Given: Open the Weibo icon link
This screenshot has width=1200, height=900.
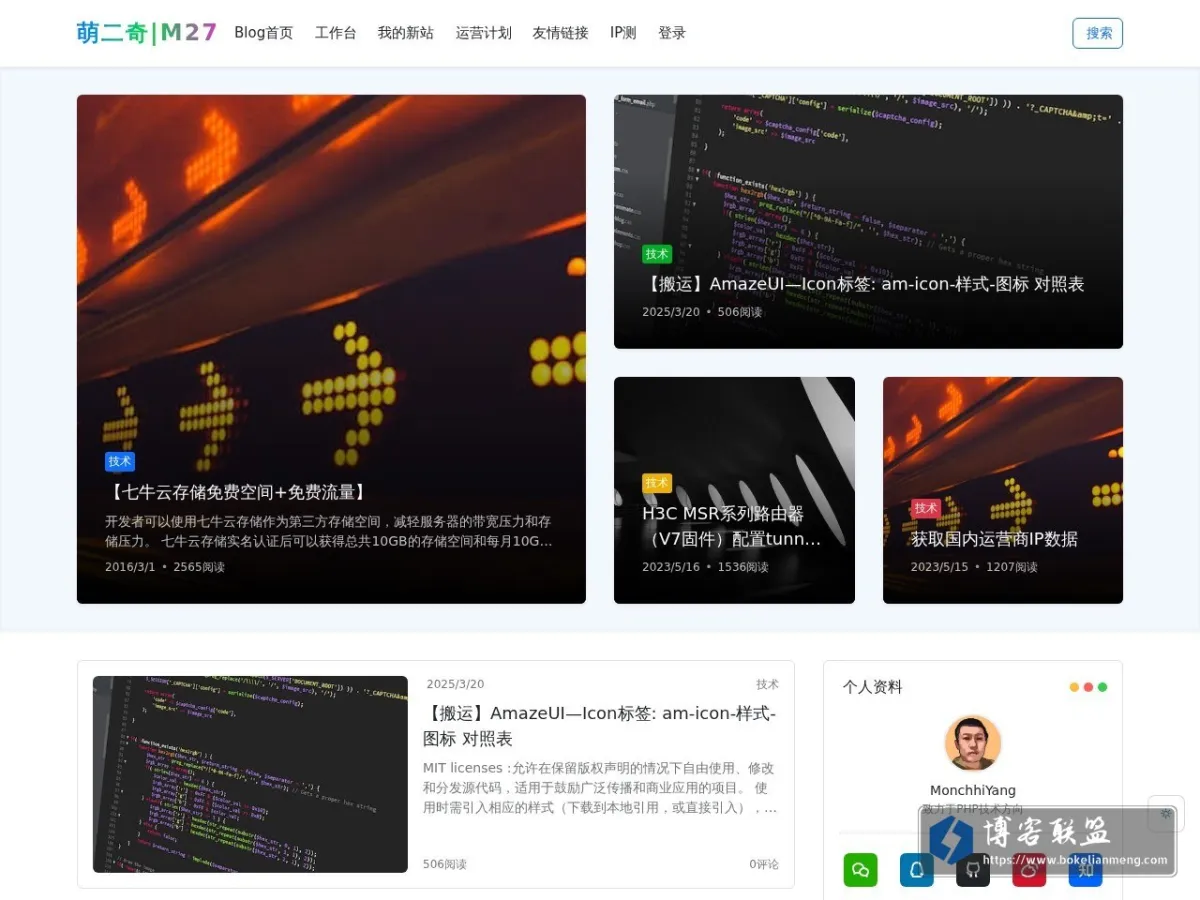Looking at the screenshot, I should point(1029,870).
